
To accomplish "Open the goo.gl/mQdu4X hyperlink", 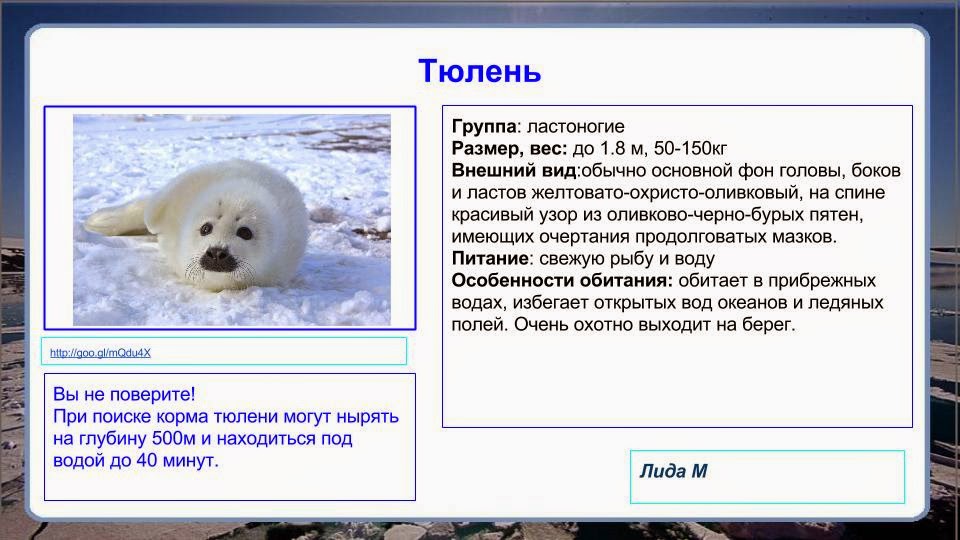I will pyautogui.click(x=100, y=353).
